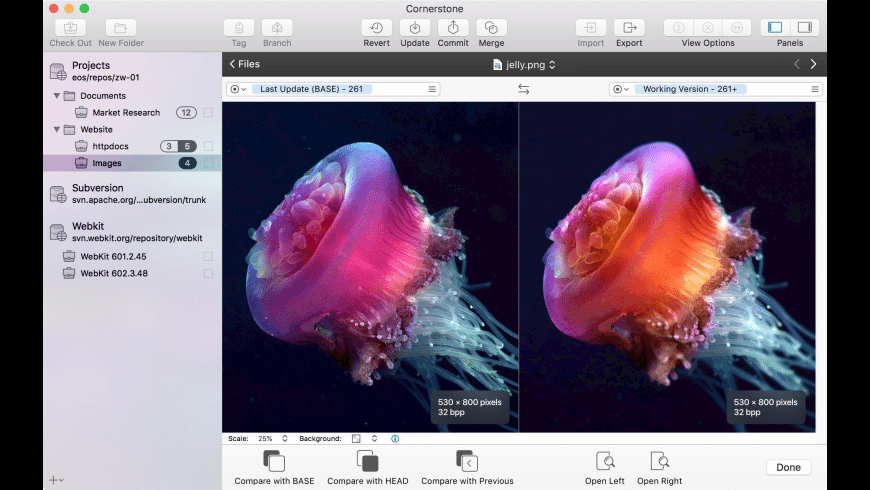Click Compare with Previous

(467, 468)
